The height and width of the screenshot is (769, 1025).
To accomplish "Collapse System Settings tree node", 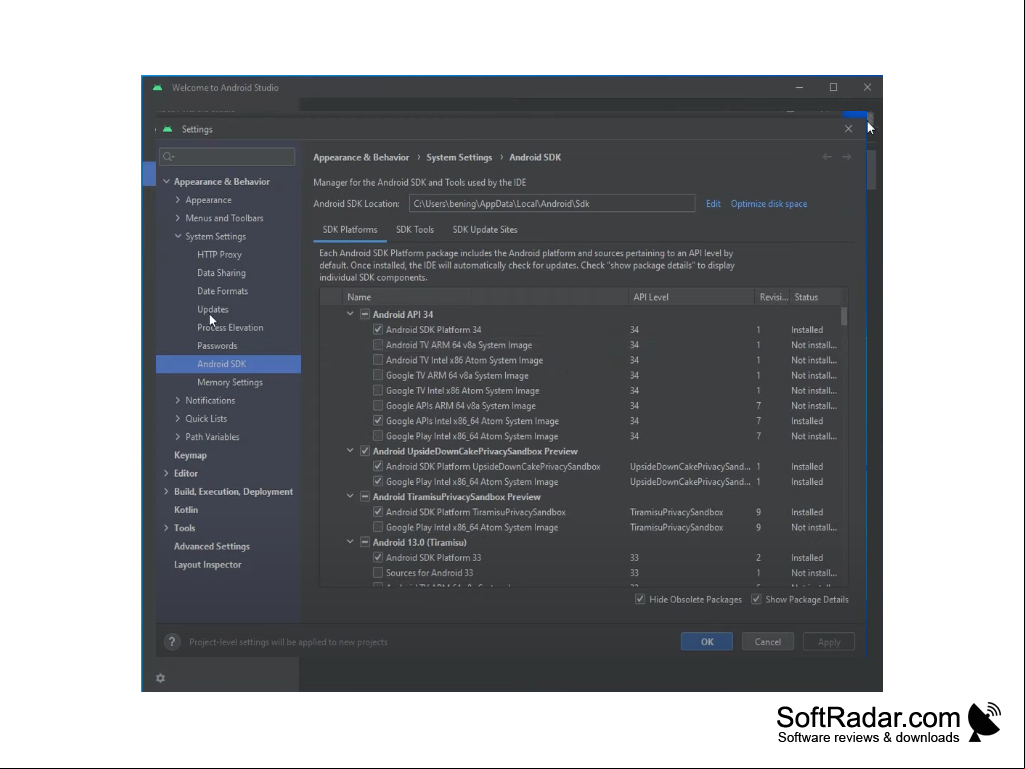I will pos(178,236).
